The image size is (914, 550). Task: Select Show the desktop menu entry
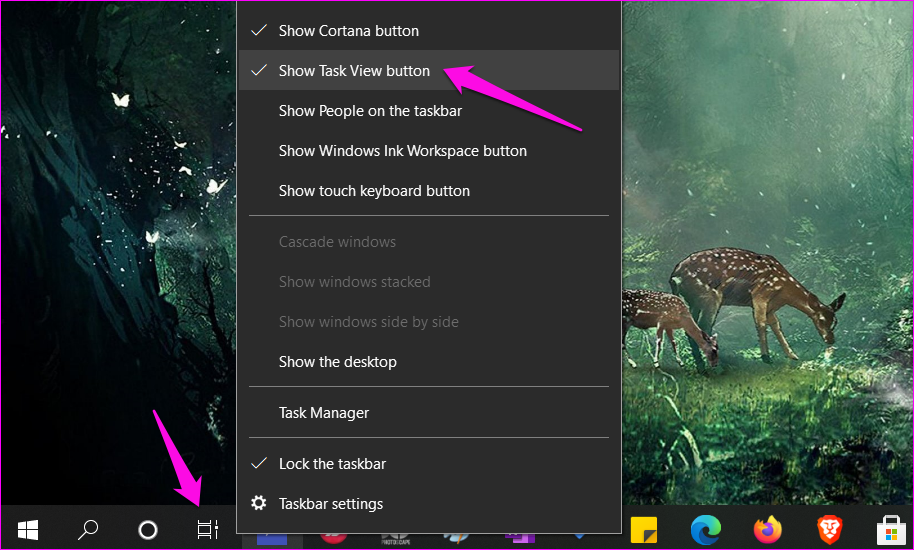pyautogui.click(x=337, y=362)
